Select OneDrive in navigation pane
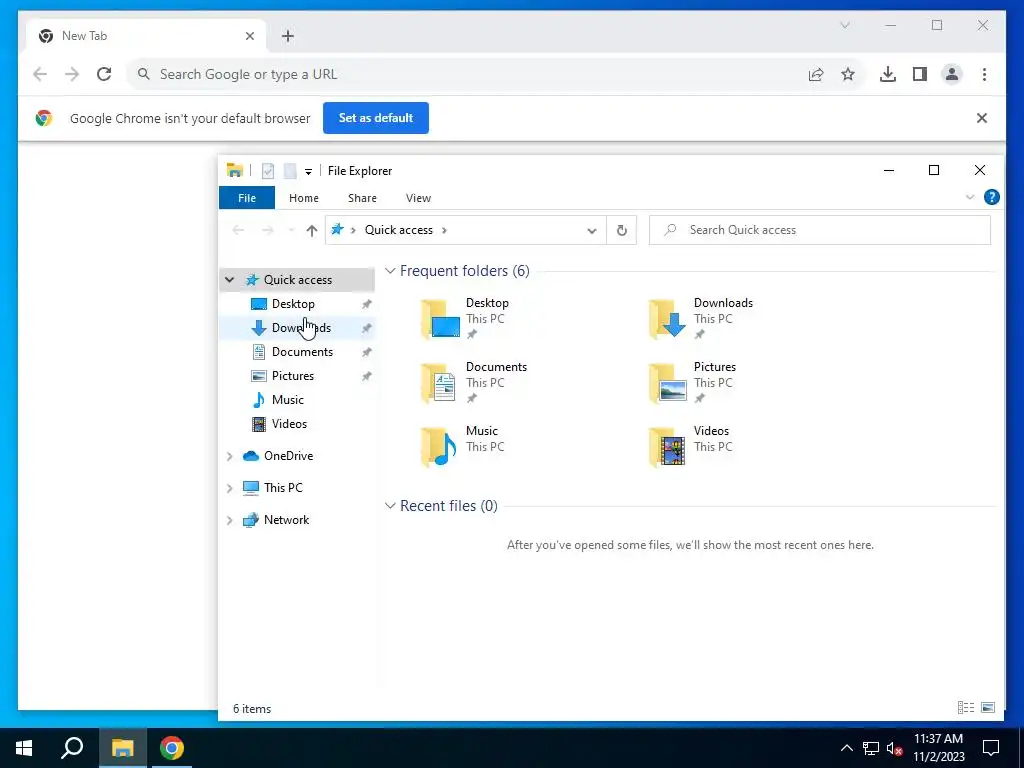1024x768 pixels. [x=288, y=456]
